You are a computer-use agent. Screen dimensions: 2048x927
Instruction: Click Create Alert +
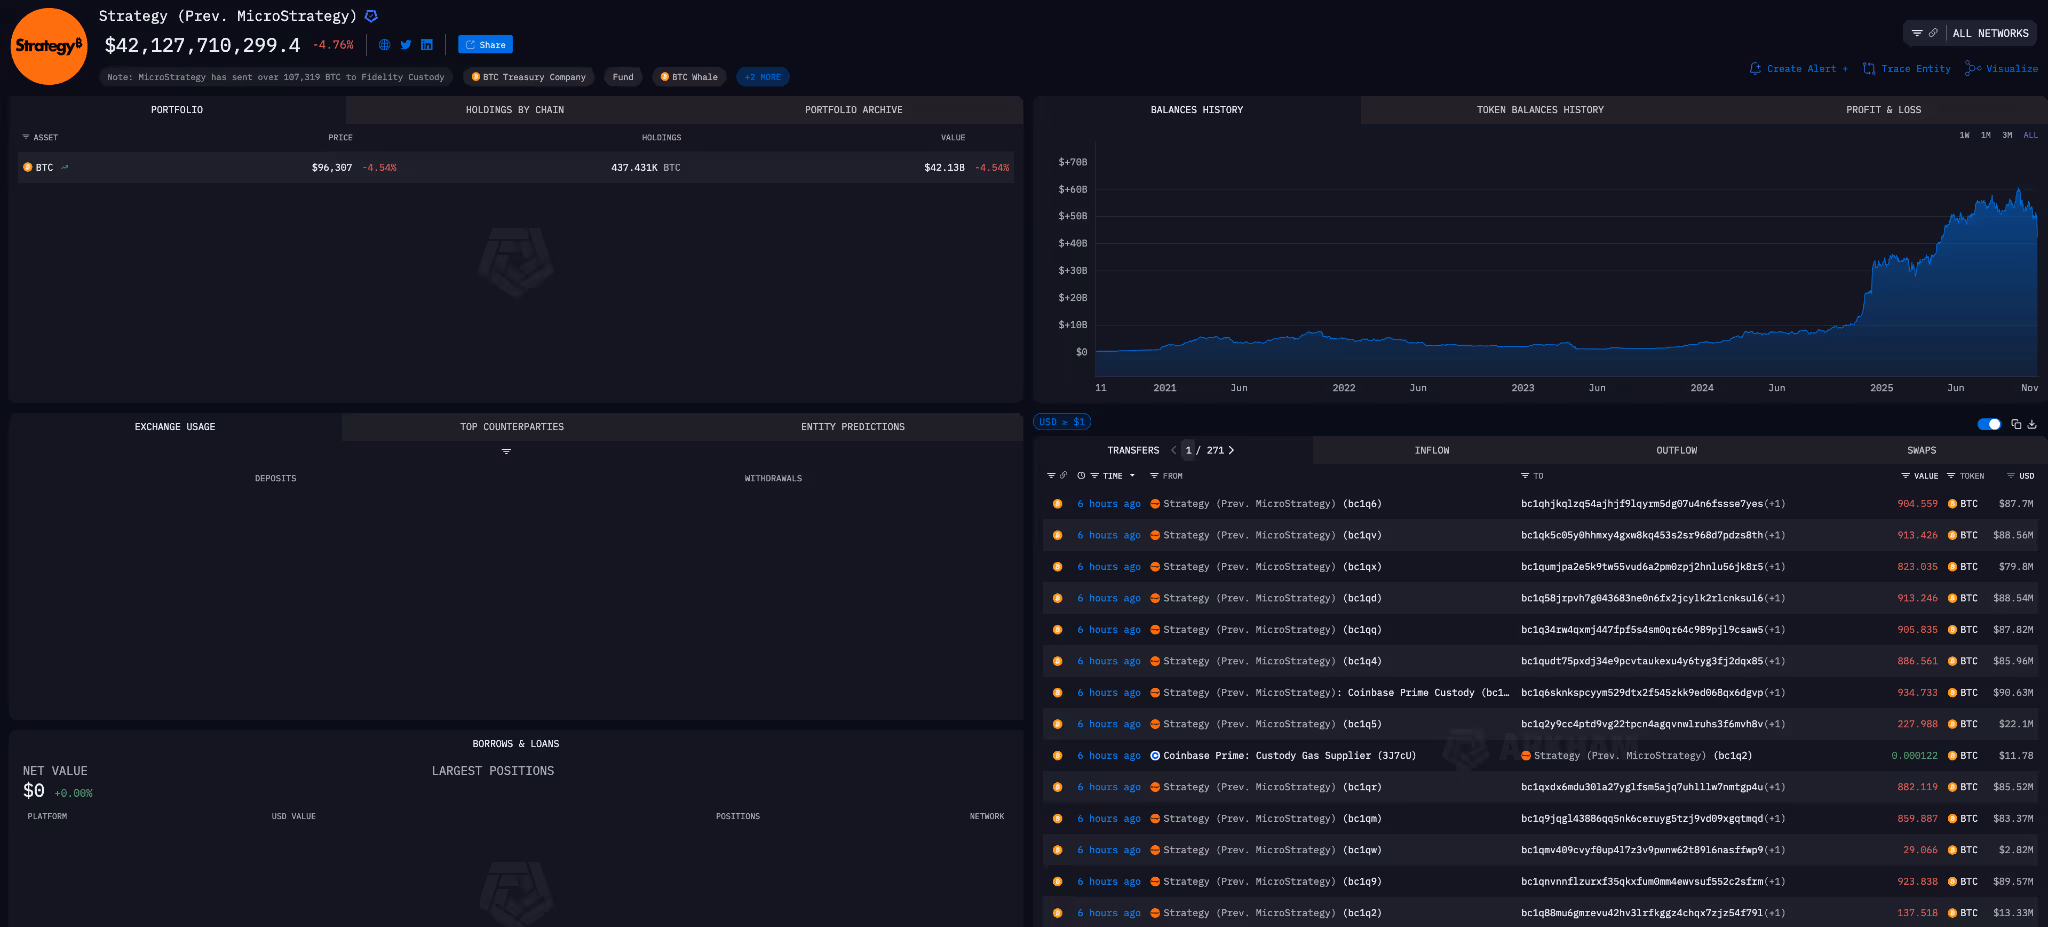tap(1799, 69)
